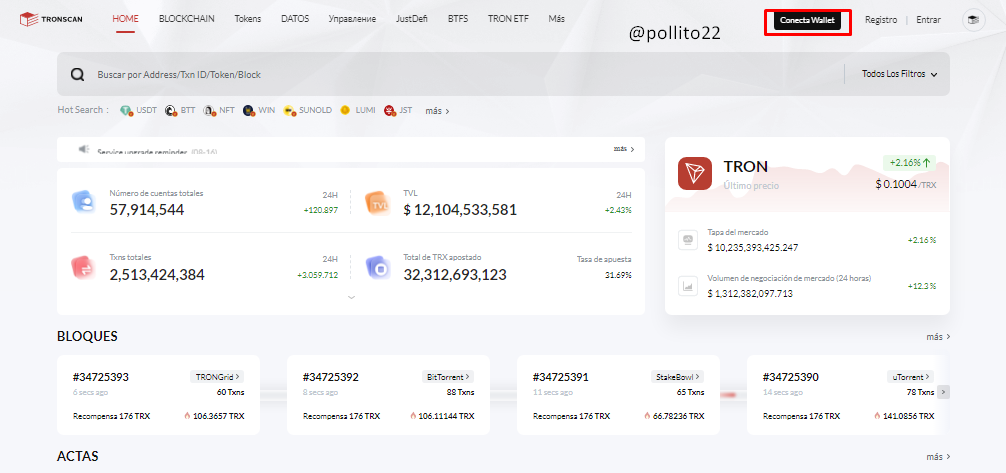Image resolution: width=1006 pixels, height=473 pixels.
Task: Click the 60 Txns text
Action: tap(230, 392)
